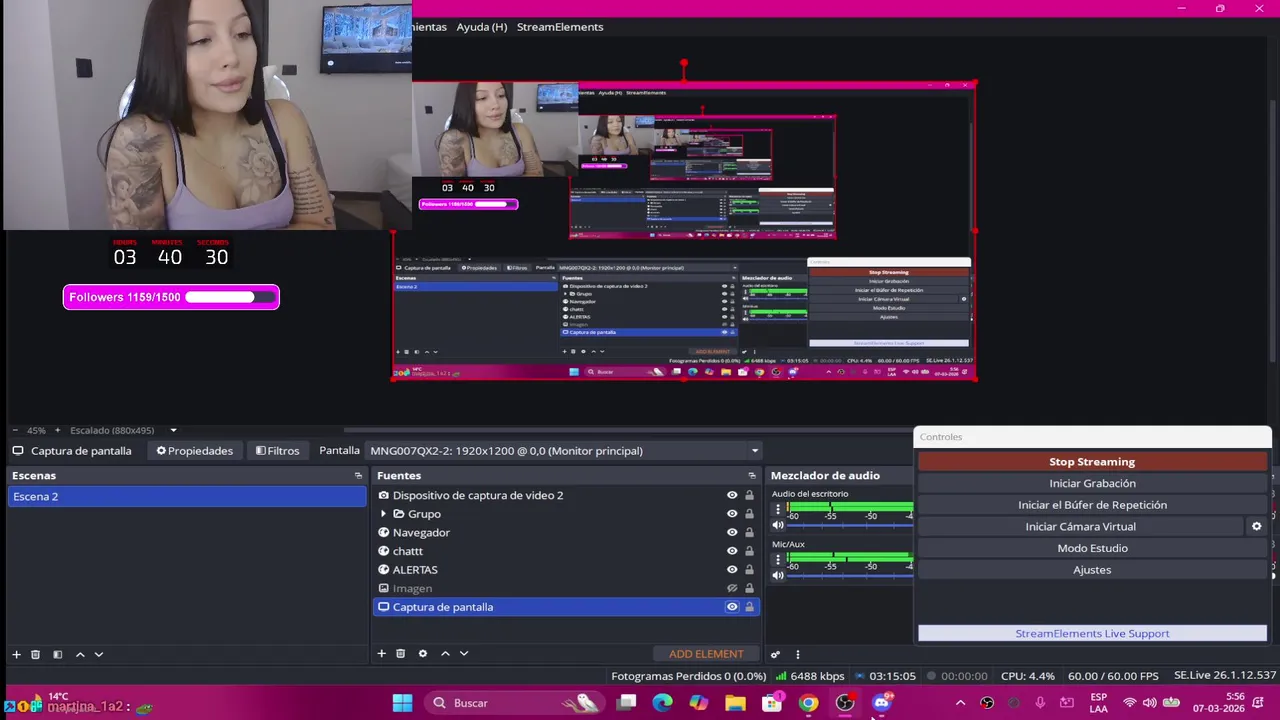The width and height of the screenshot is (1280, 720).
Task: Add a new scene with plus icon
Action: pos(16,654)
